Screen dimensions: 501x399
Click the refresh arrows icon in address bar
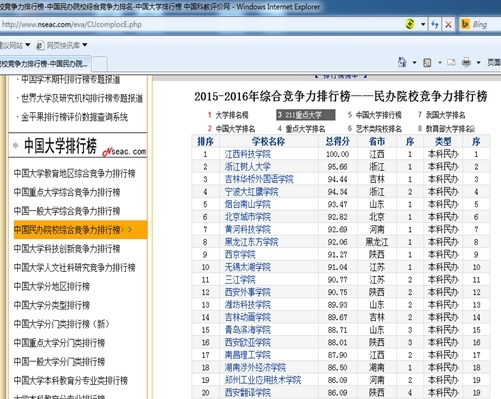pyautogui.click(x=435, y=24)
